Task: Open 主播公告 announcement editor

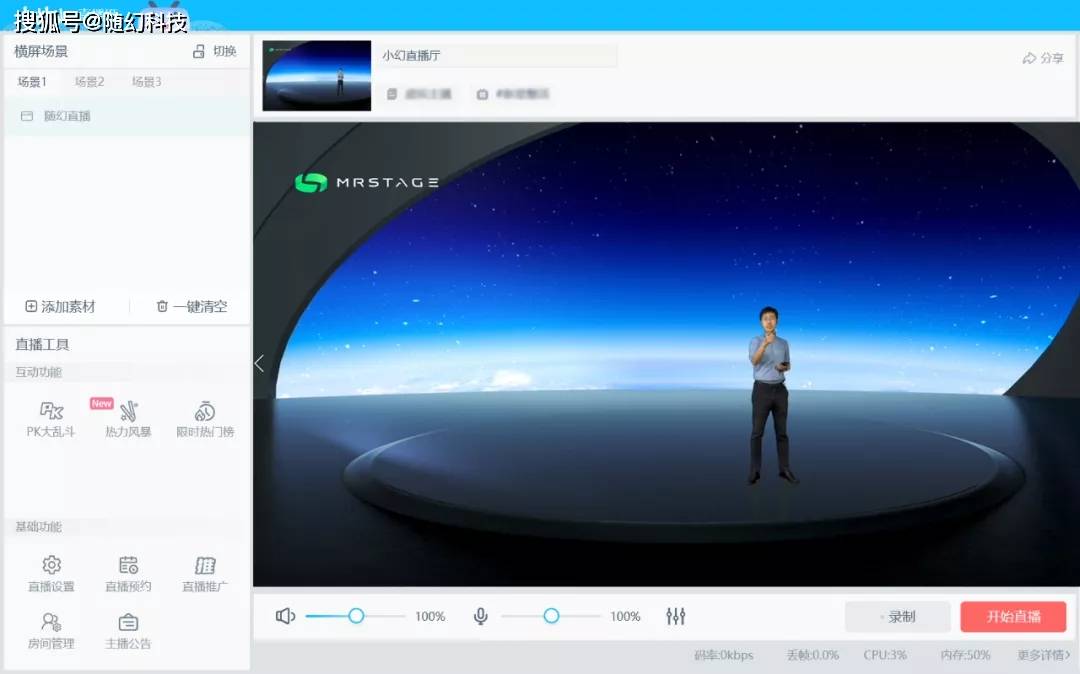Action: tap(127, 630)
